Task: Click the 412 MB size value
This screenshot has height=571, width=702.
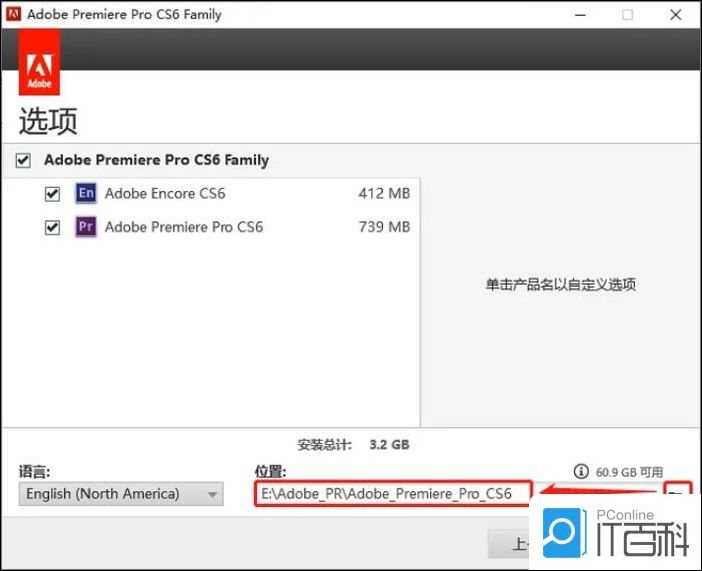Action: [384, 193]
